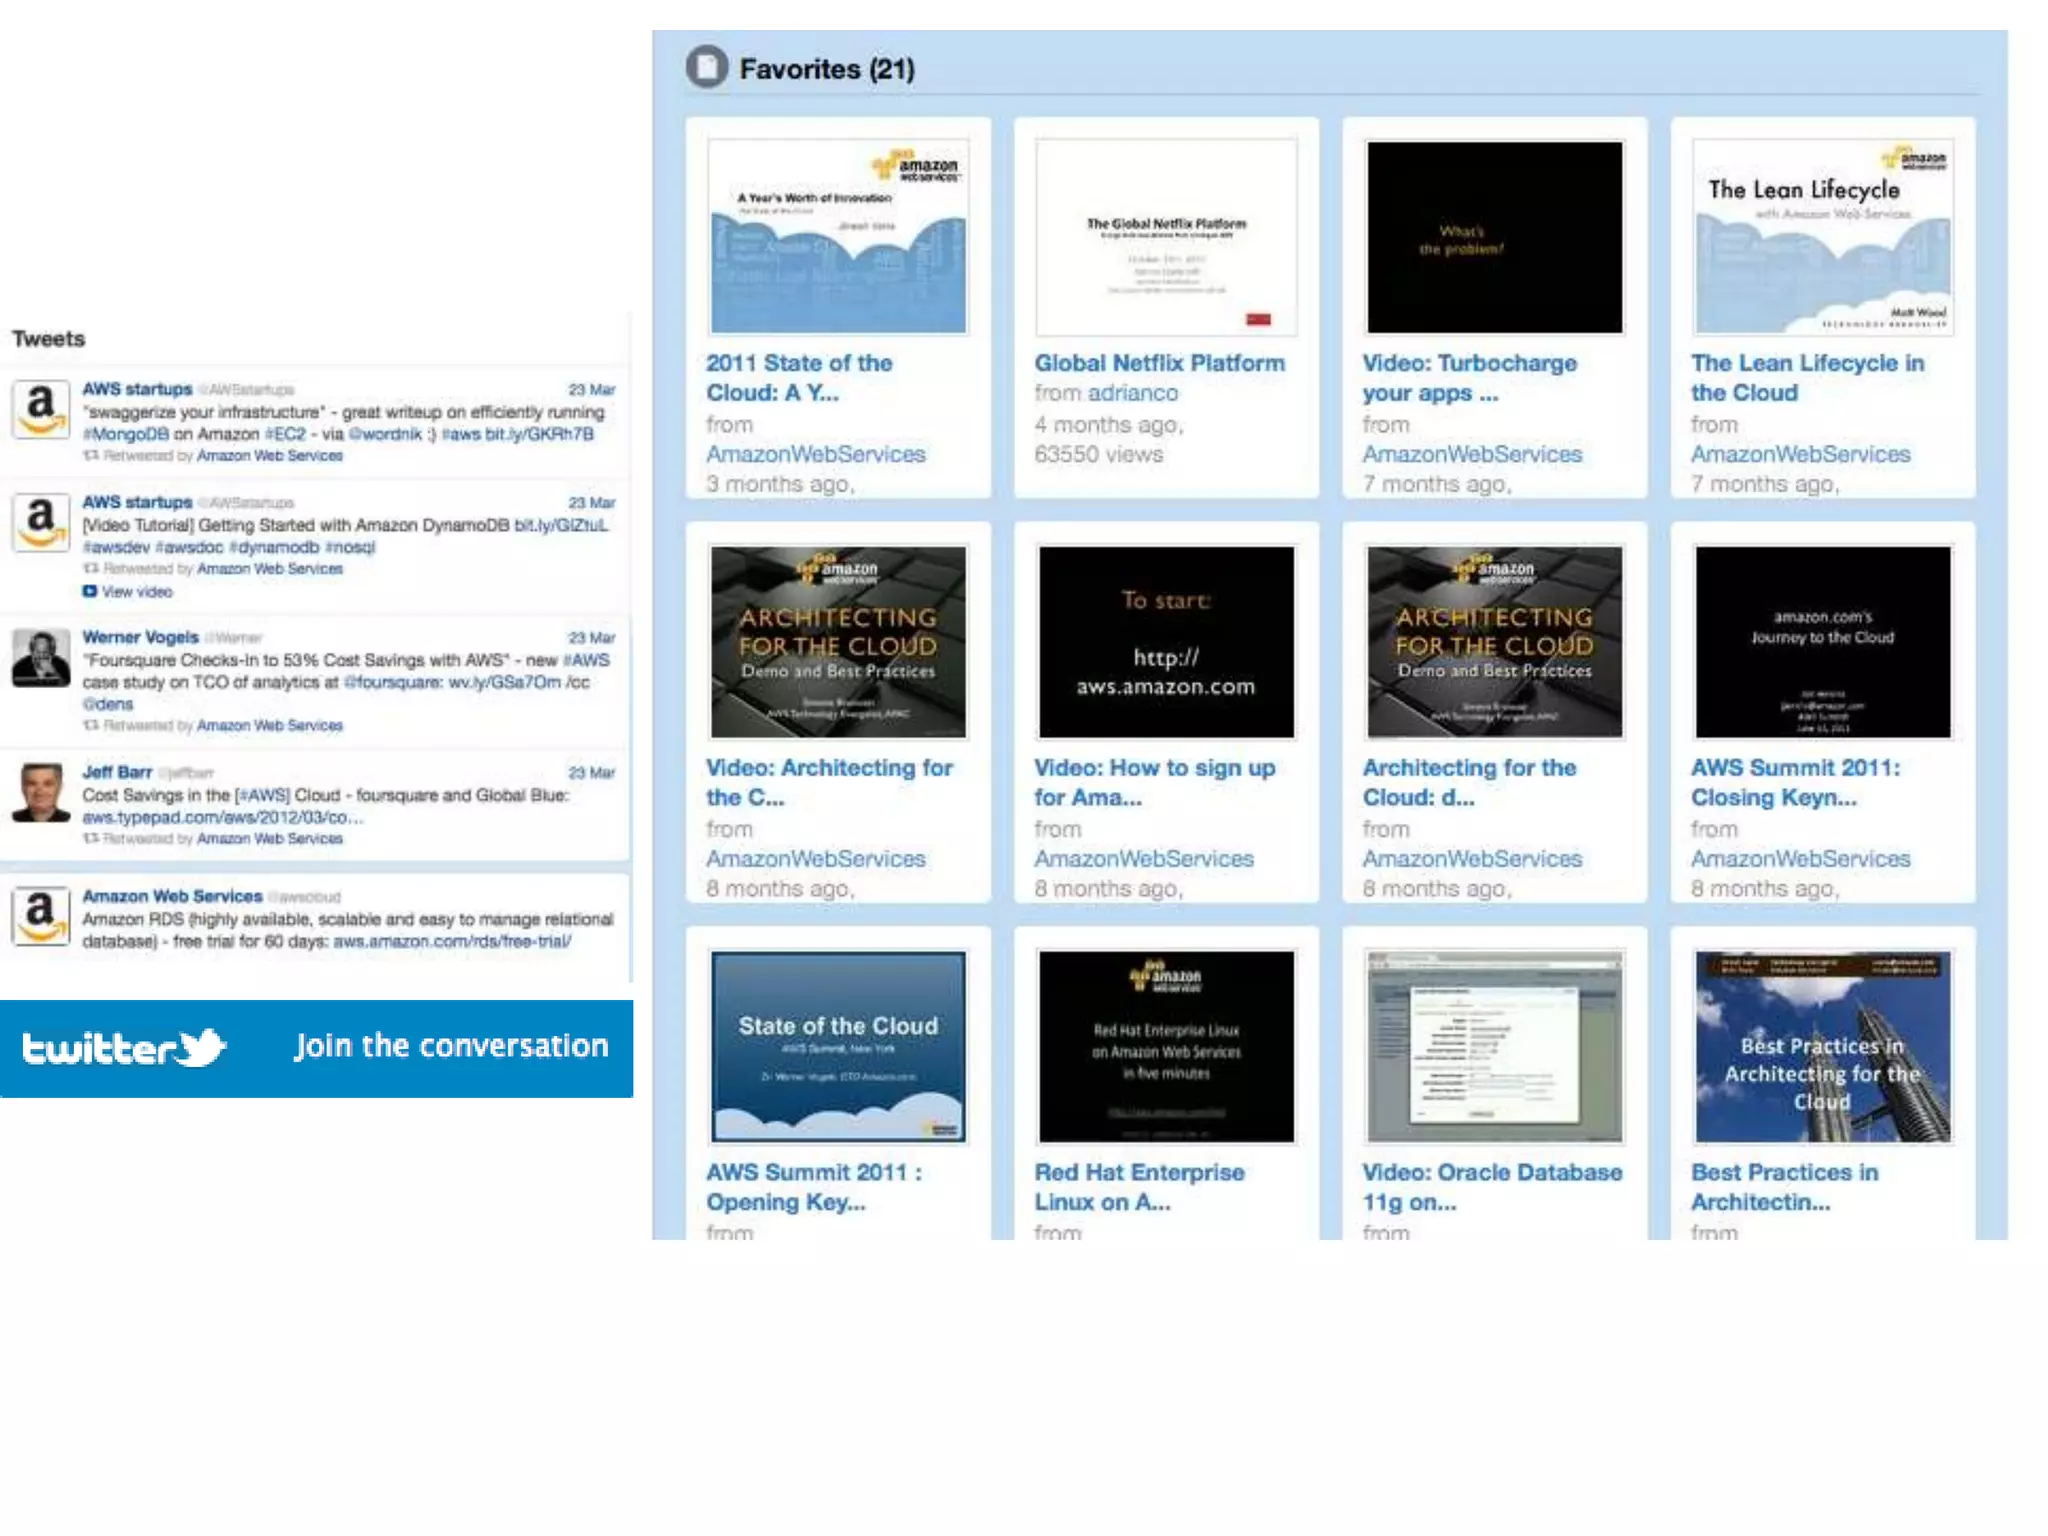Open the State of the Cloud keynote thumbnail
Viewport: 2048px width, 1536px height.
click(838, 1046)
